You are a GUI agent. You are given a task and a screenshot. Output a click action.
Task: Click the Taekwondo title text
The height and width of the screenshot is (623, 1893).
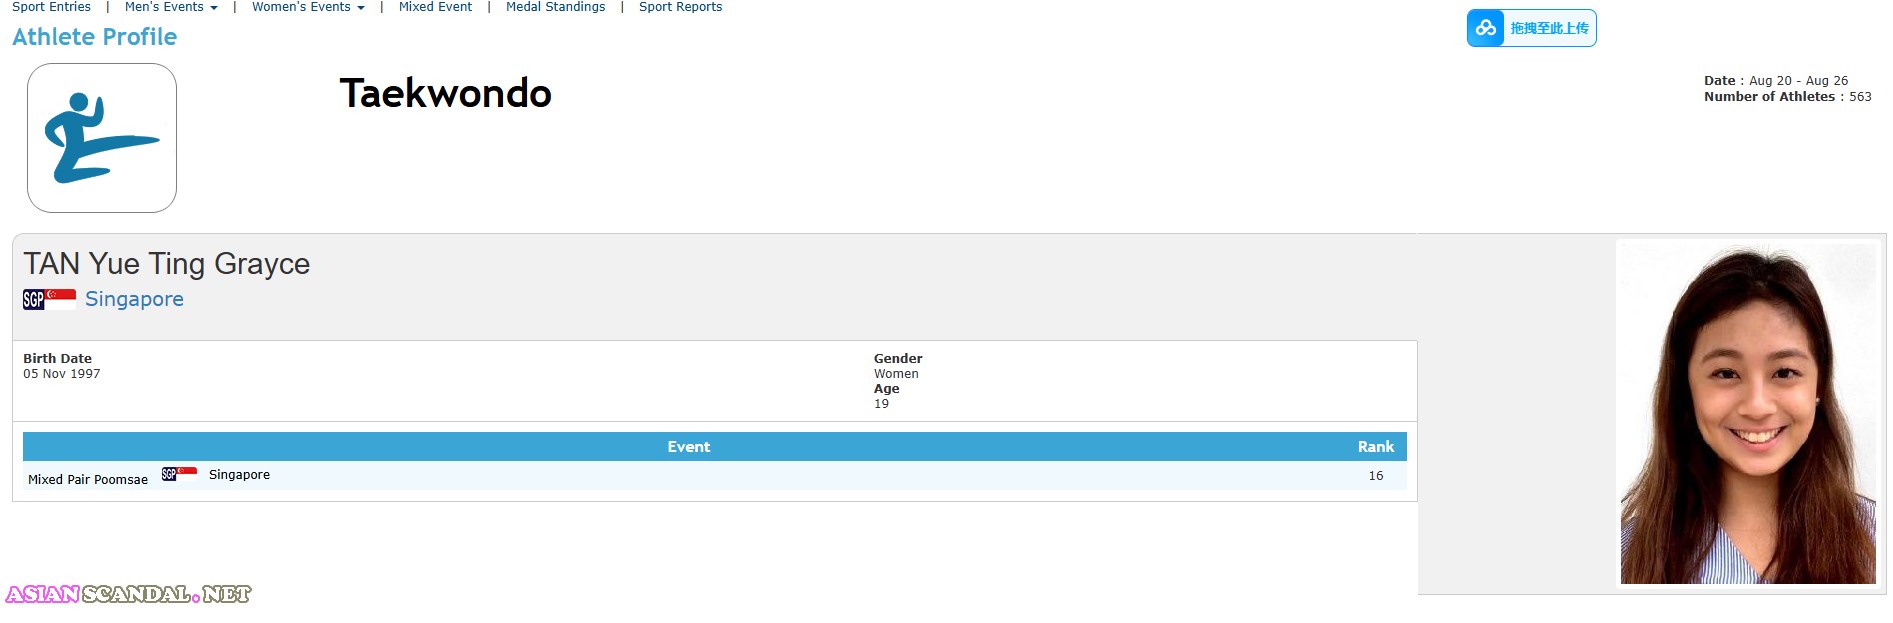point(445,93)
